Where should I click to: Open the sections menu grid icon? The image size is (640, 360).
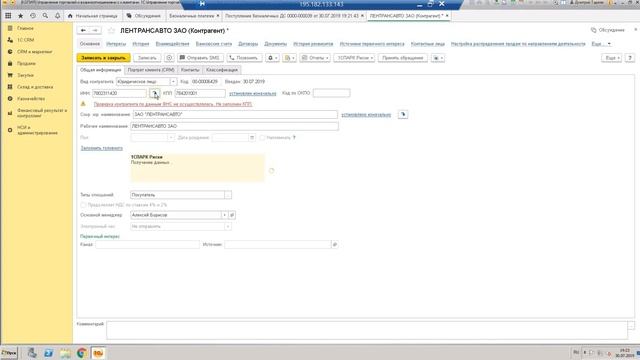[x=8, y=16]
